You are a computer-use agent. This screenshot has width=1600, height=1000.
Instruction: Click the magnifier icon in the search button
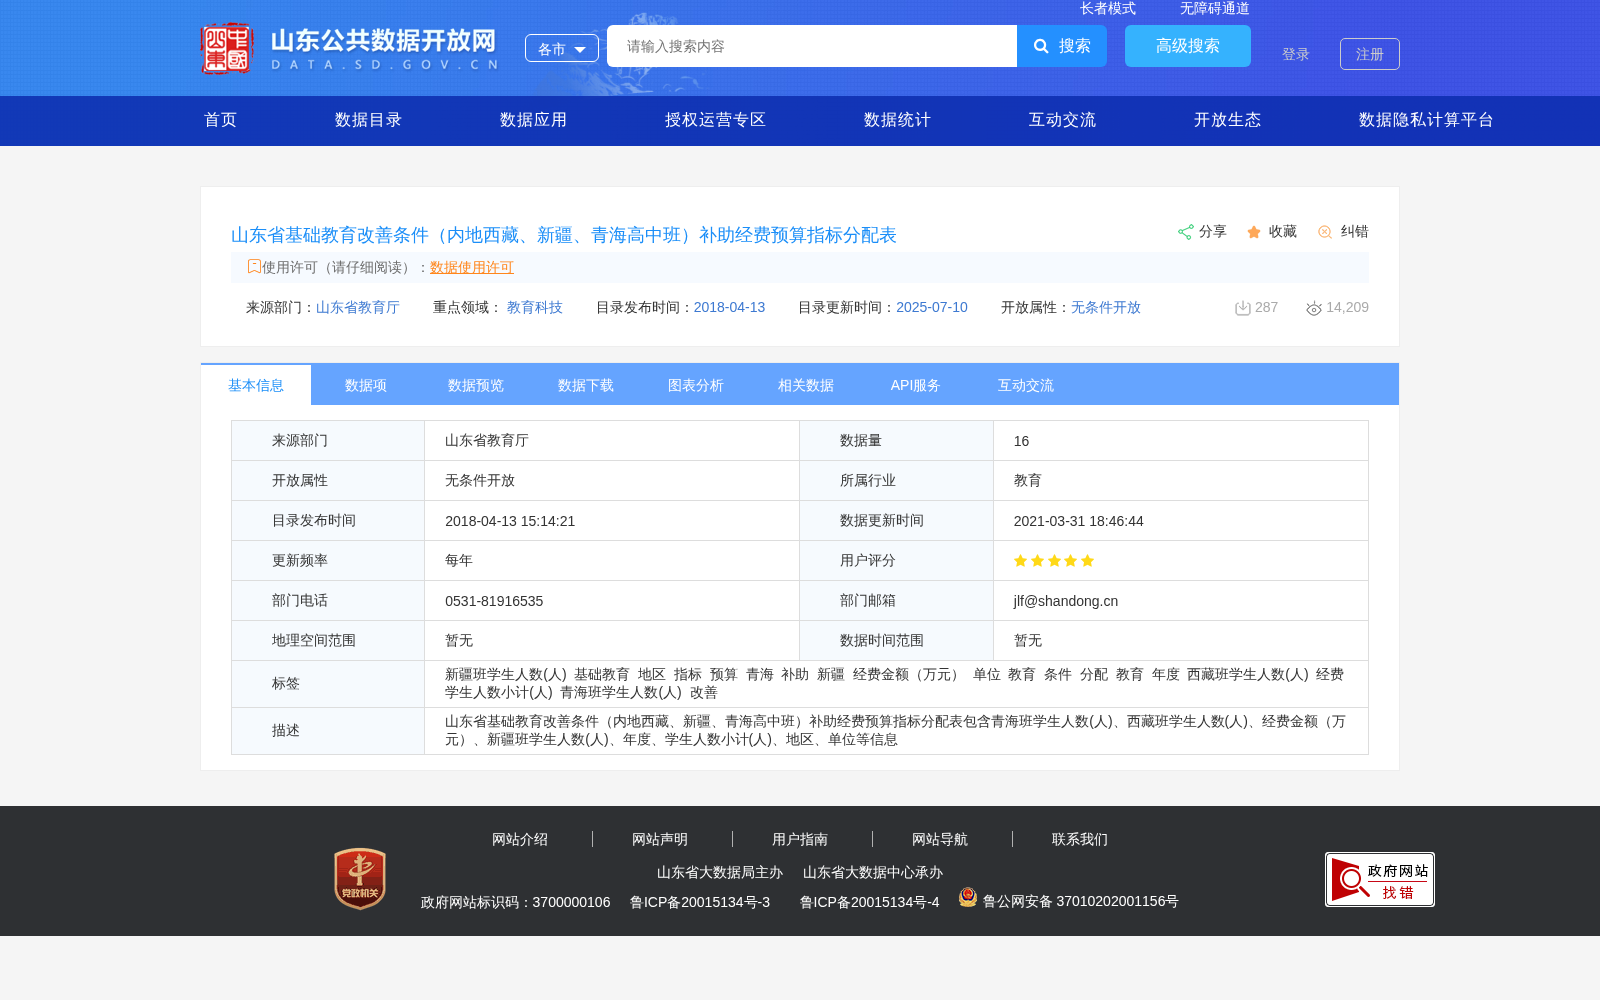coord(1041,46)
